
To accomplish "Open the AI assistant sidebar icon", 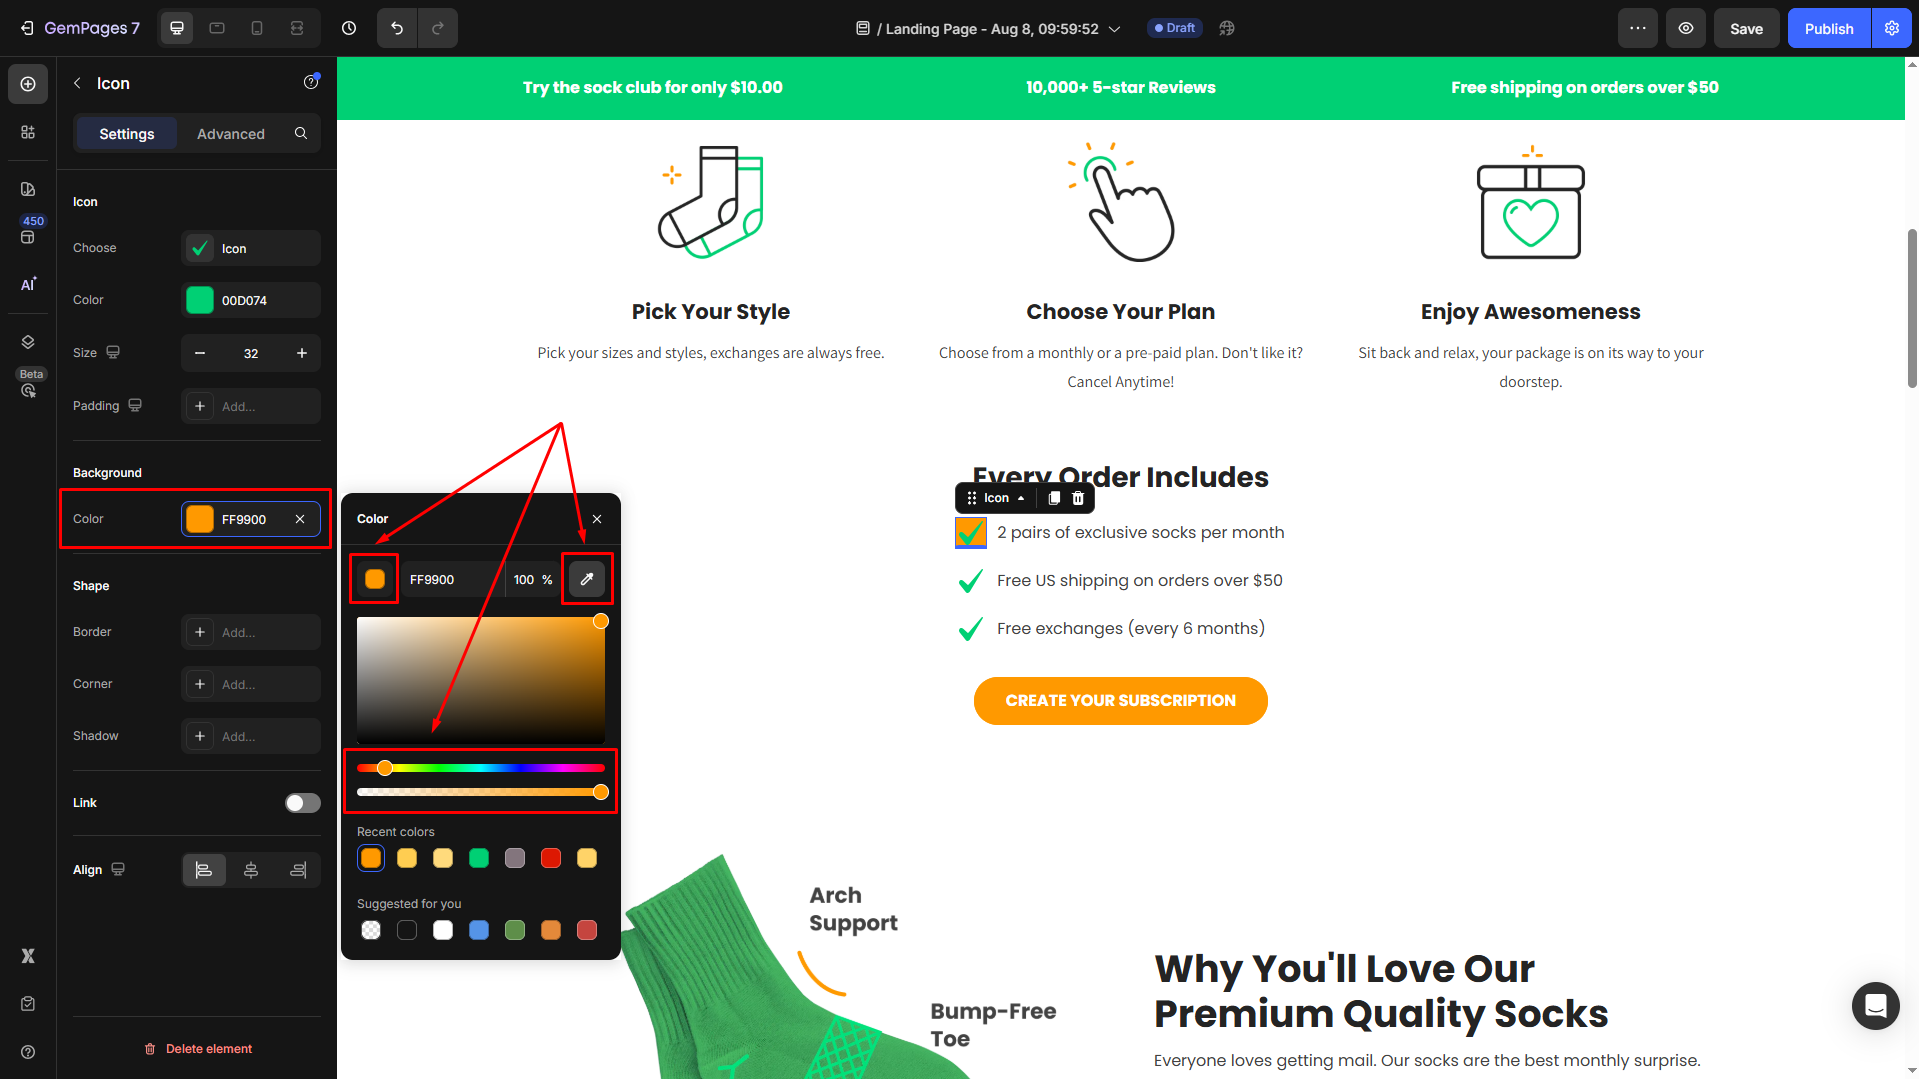I will (x=28, y=284).
